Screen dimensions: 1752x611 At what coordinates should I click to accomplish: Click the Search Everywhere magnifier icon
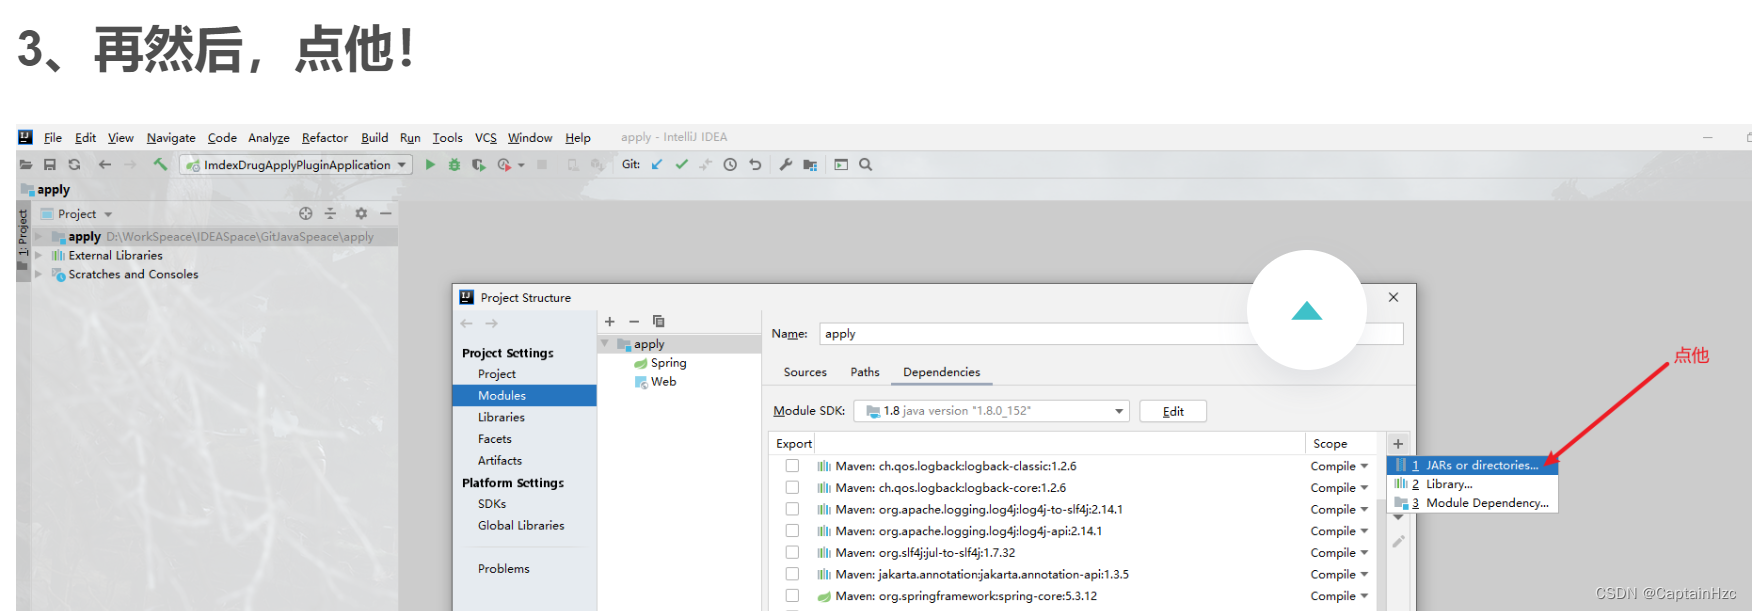pyautogui.click(x=866, y=165)
